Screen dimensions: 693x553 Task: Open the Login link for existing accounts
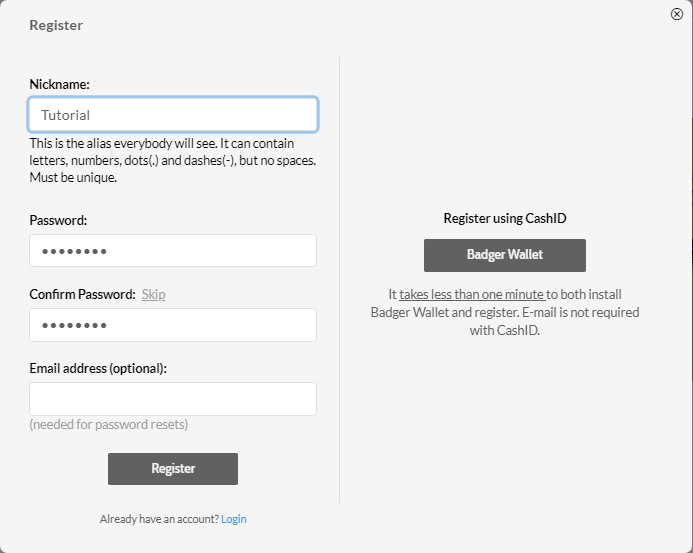click(x=234, y=519)
